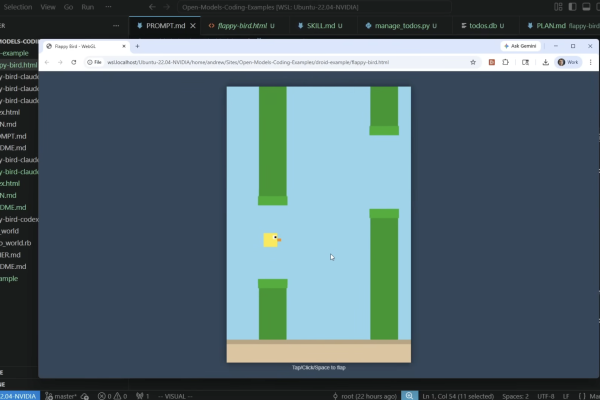Click the yellow bird sprite
Image resolution: width=600 pixels, height=400 pixels.
tap(272, 240)
